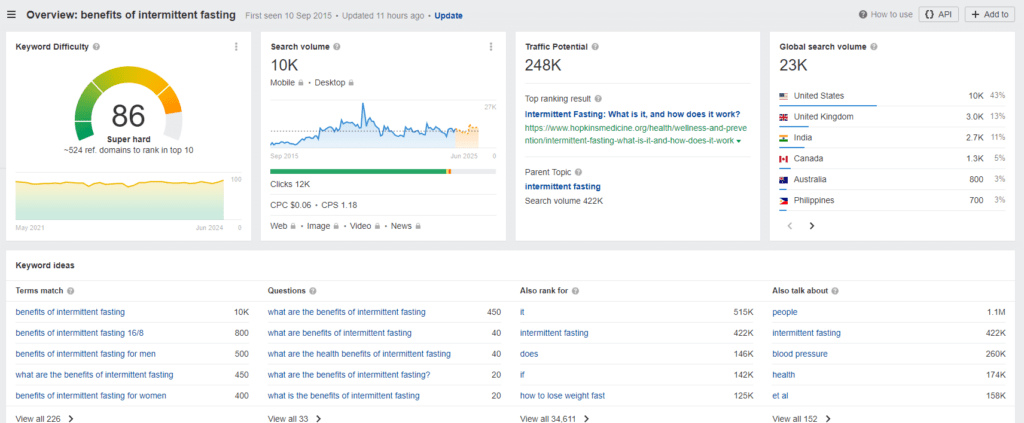Open the does keyword in Also rank for
1024x423 pixels.
pyautogui.click(x=529, y=354)
